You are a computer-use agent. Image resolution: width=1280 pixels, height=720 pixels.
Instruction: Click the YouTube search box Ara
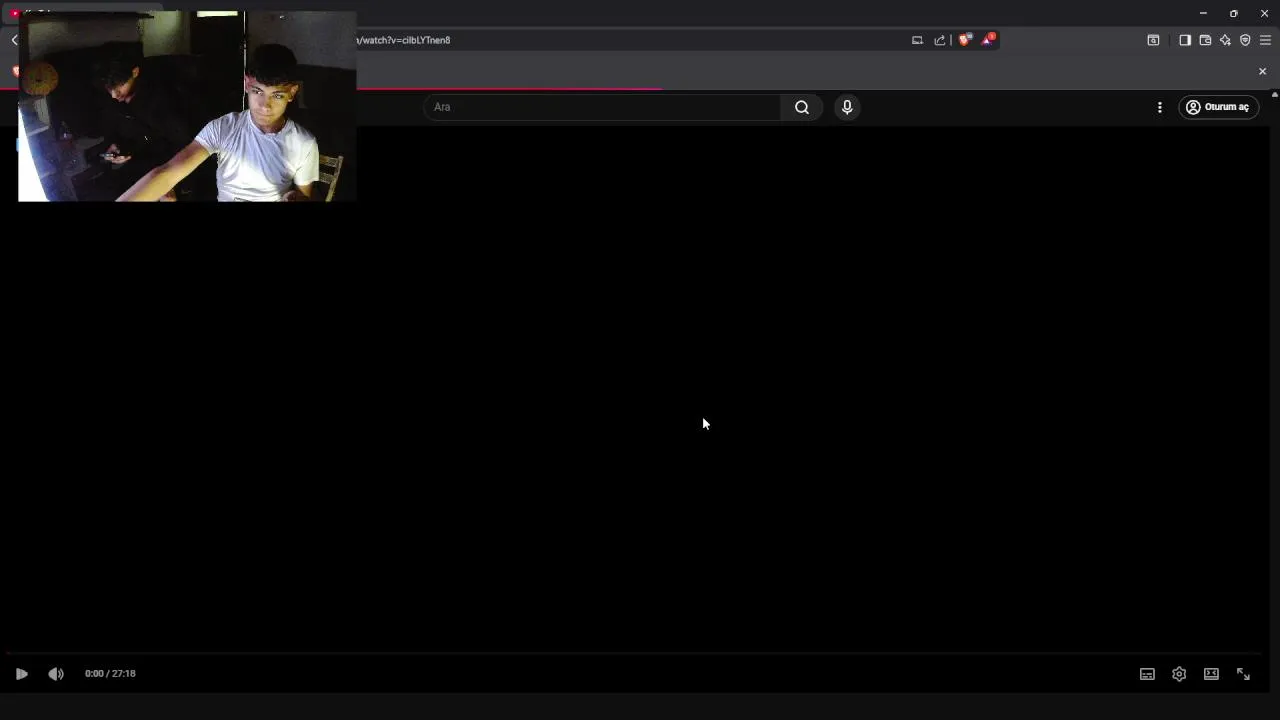[x=602, y=107]
